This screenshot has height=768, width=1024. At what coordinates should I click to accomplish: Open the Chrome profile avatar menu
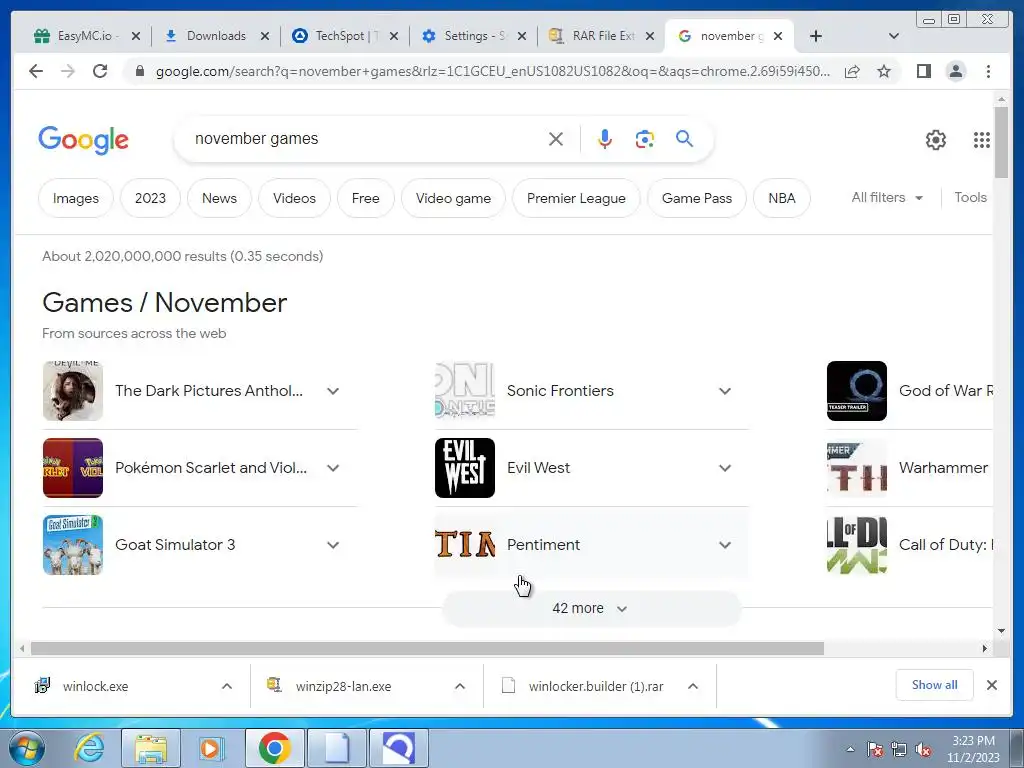click(955, 71)
